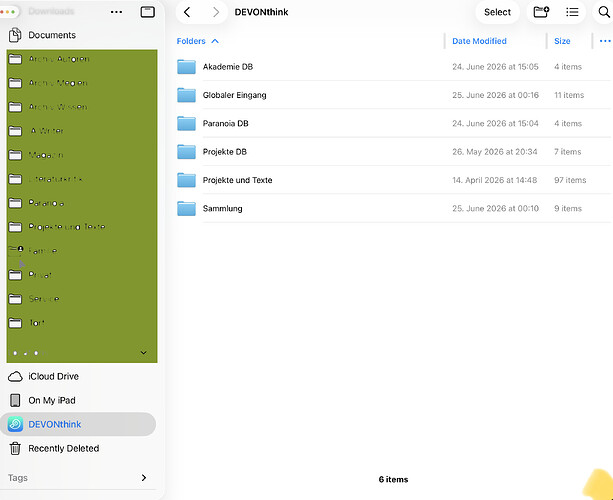Click the DEVONthink app icon in sidebar
The height and width of the screenshot is (500, 613).
click(15, 424)
